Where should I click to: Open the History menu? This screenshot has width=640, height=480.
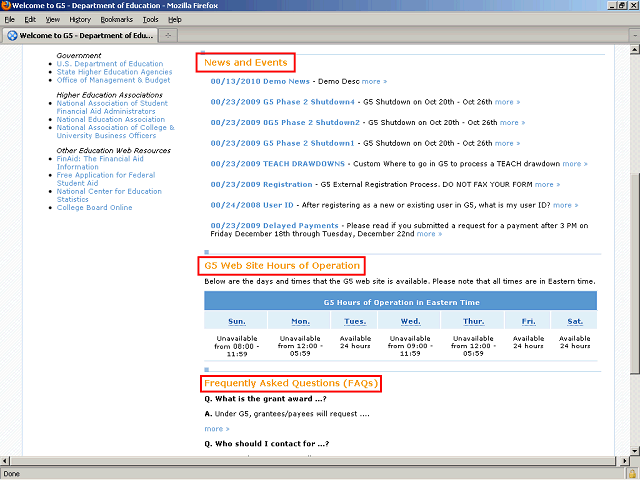80,20
